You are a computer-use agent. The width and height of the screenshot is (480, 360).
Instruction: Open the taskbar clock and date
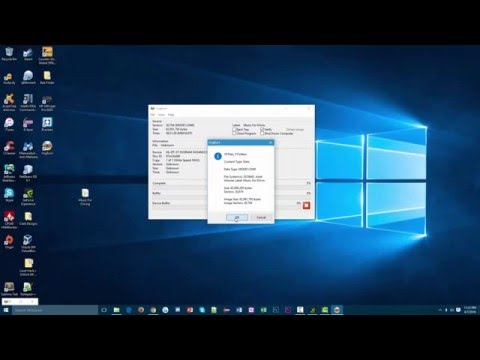point(470,310)
